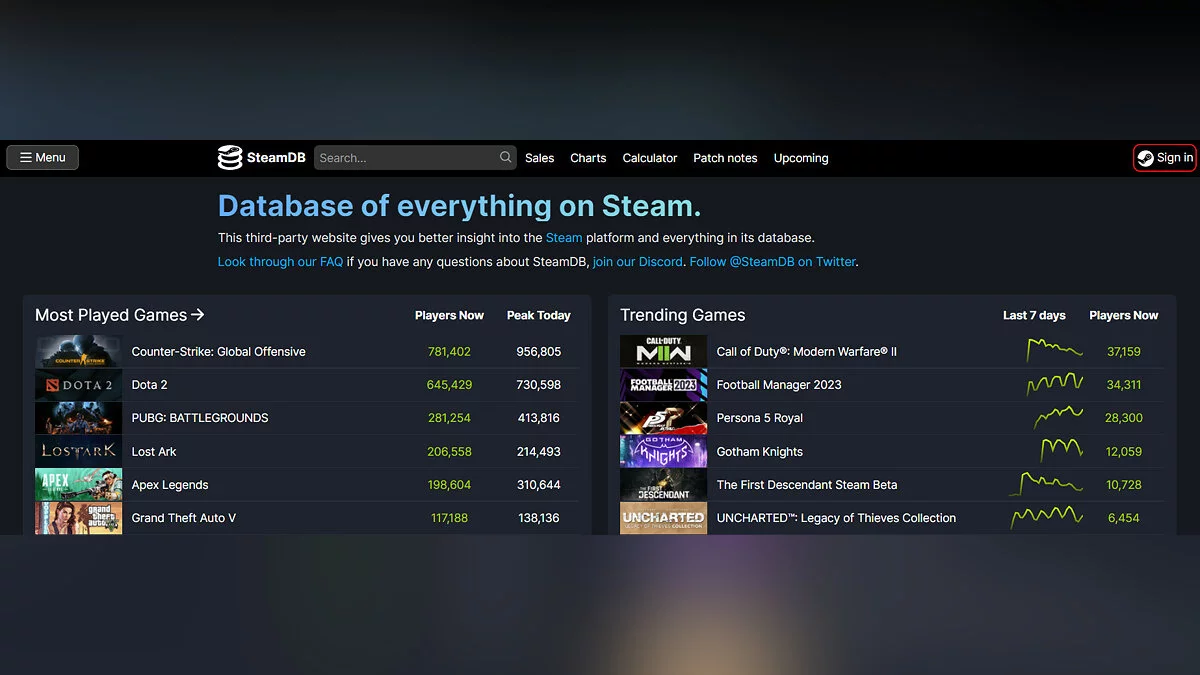Open the Counter-Strike game thumbnail
Viewport: 1200px width, 675px height.
tap(79, 352)
